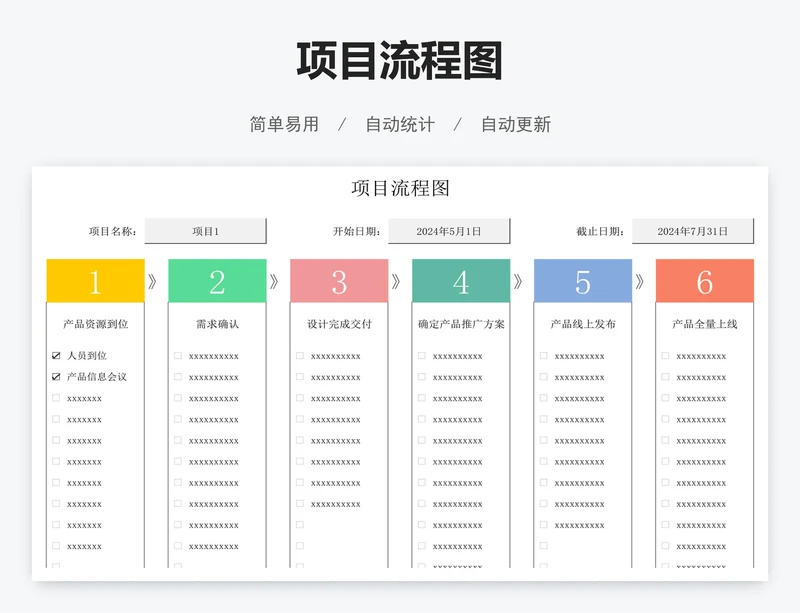
Task: Click the 产品信息会议 task text
Action: click(x=97, y=377)
